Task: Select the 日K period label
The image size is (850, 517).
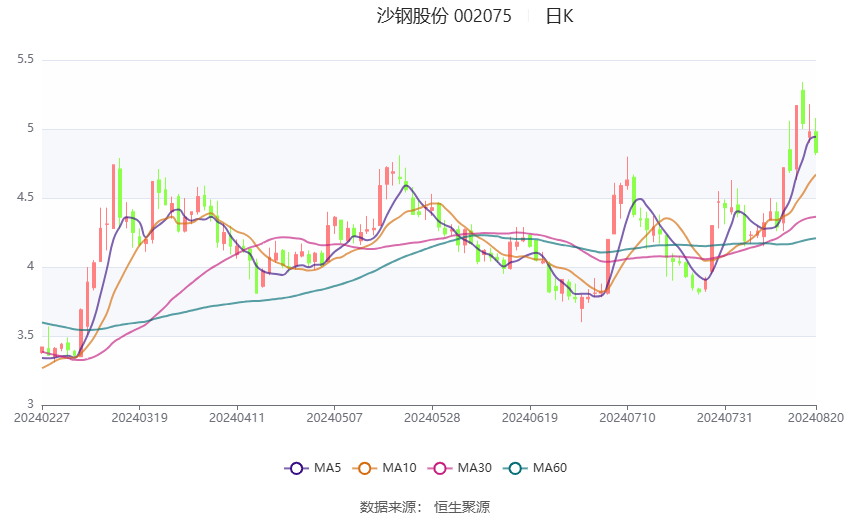Action: [x=559, y=16]
